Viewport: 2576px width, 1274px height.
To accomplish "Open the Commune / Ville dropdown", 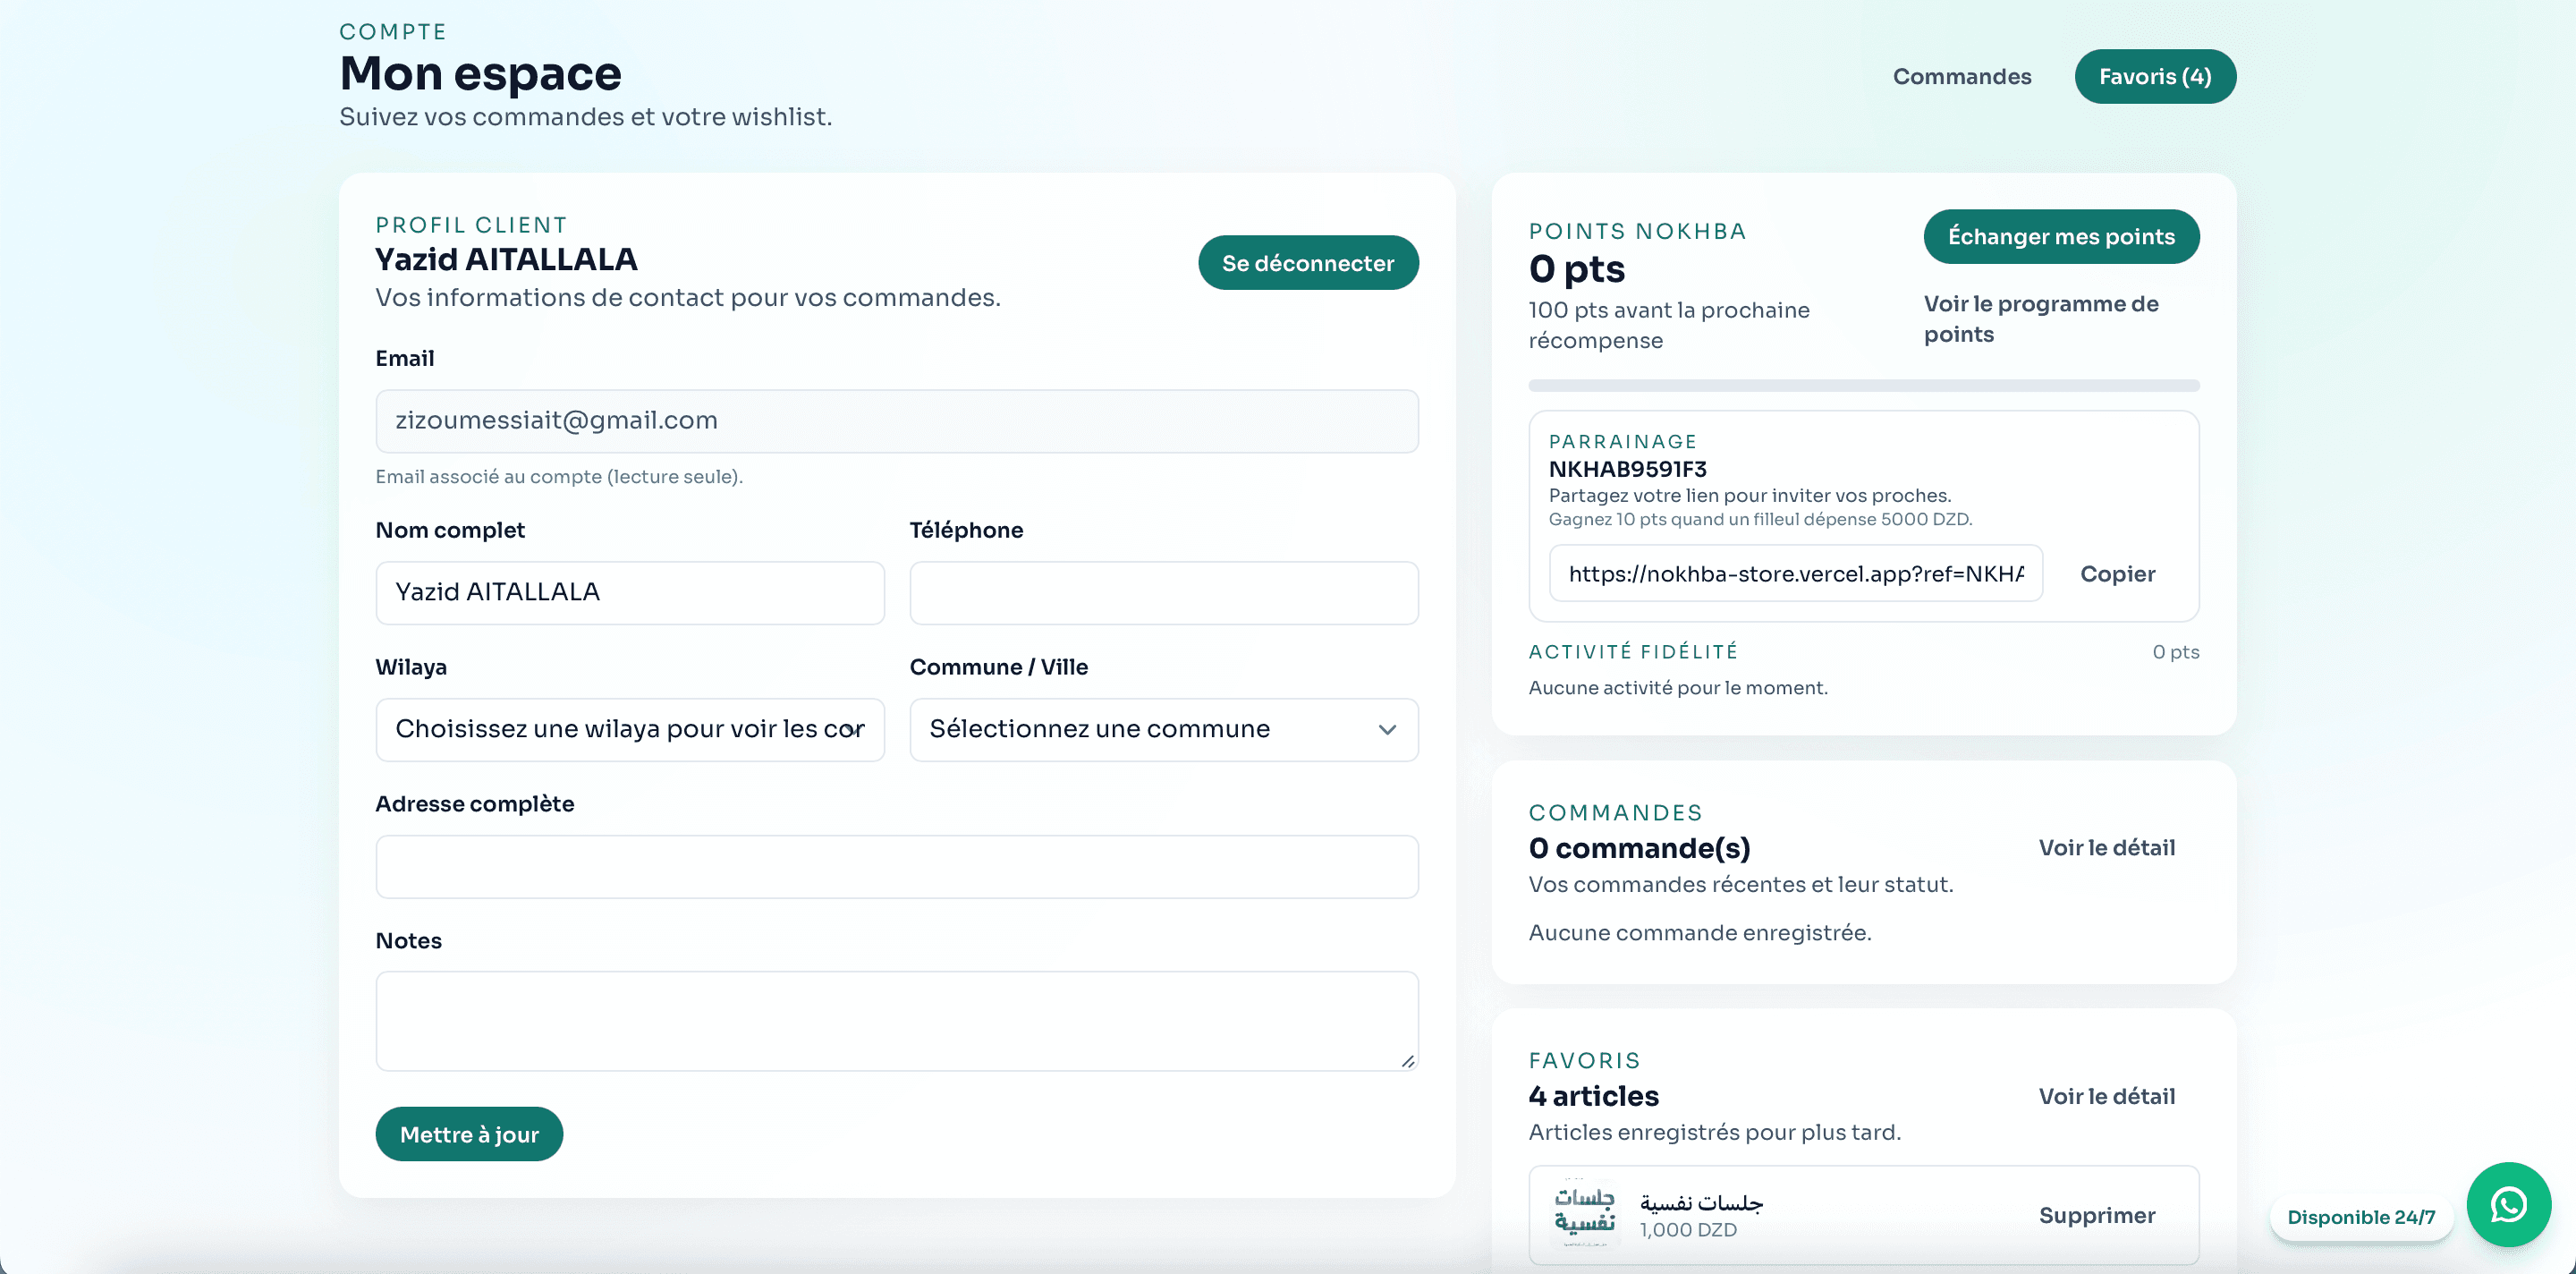I will [x=1163, y=729].
